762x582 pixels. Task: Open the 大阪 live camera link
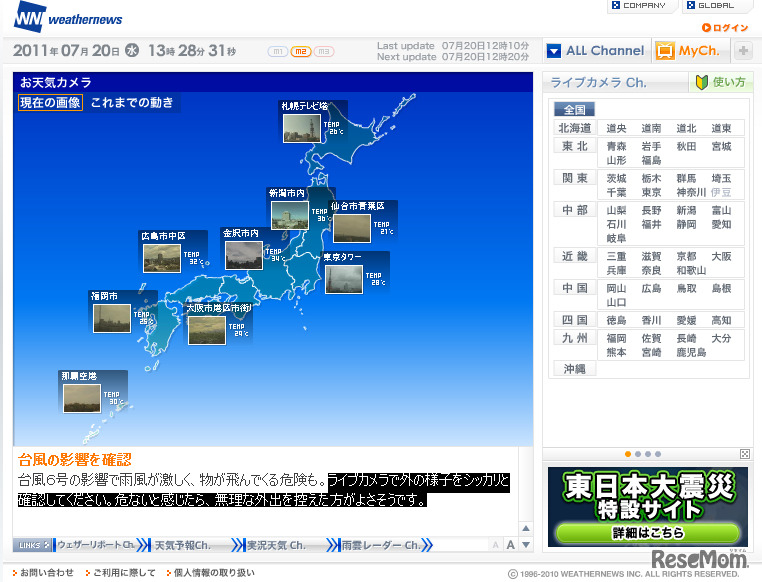tap(721, 256)
